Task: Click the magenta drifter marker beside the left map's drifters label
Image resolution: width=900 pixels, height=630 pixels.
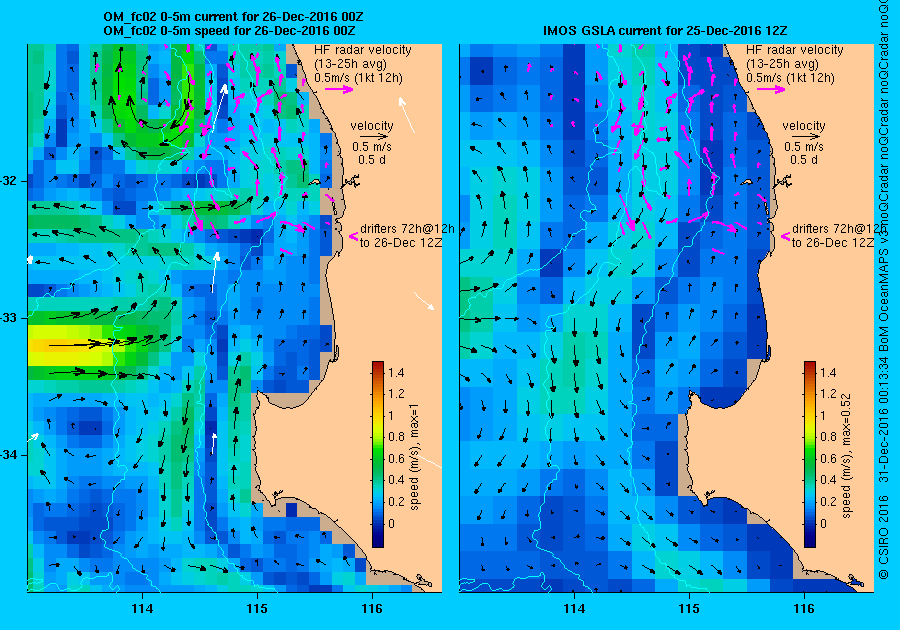Action: click(x=354, y=236)
